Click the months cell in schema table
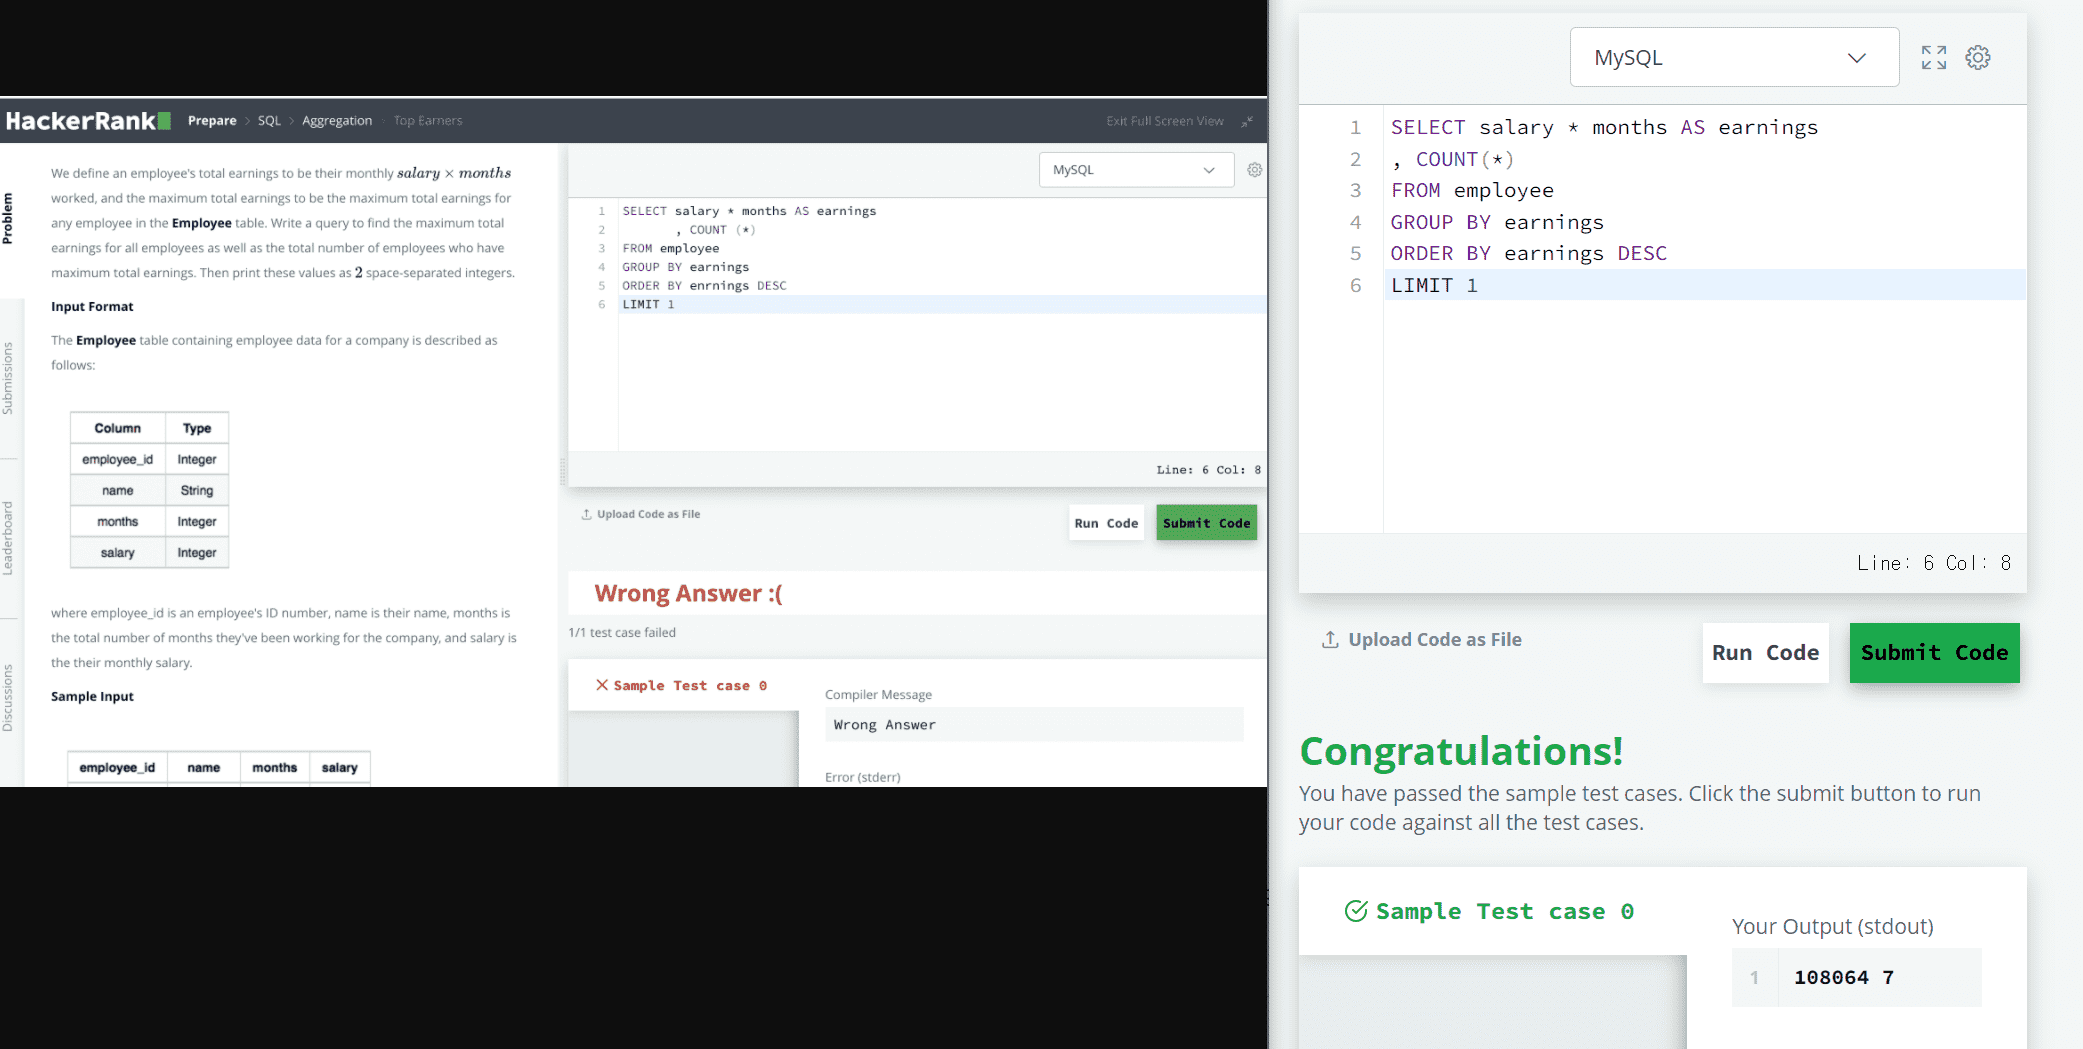 tap(117, 521)
